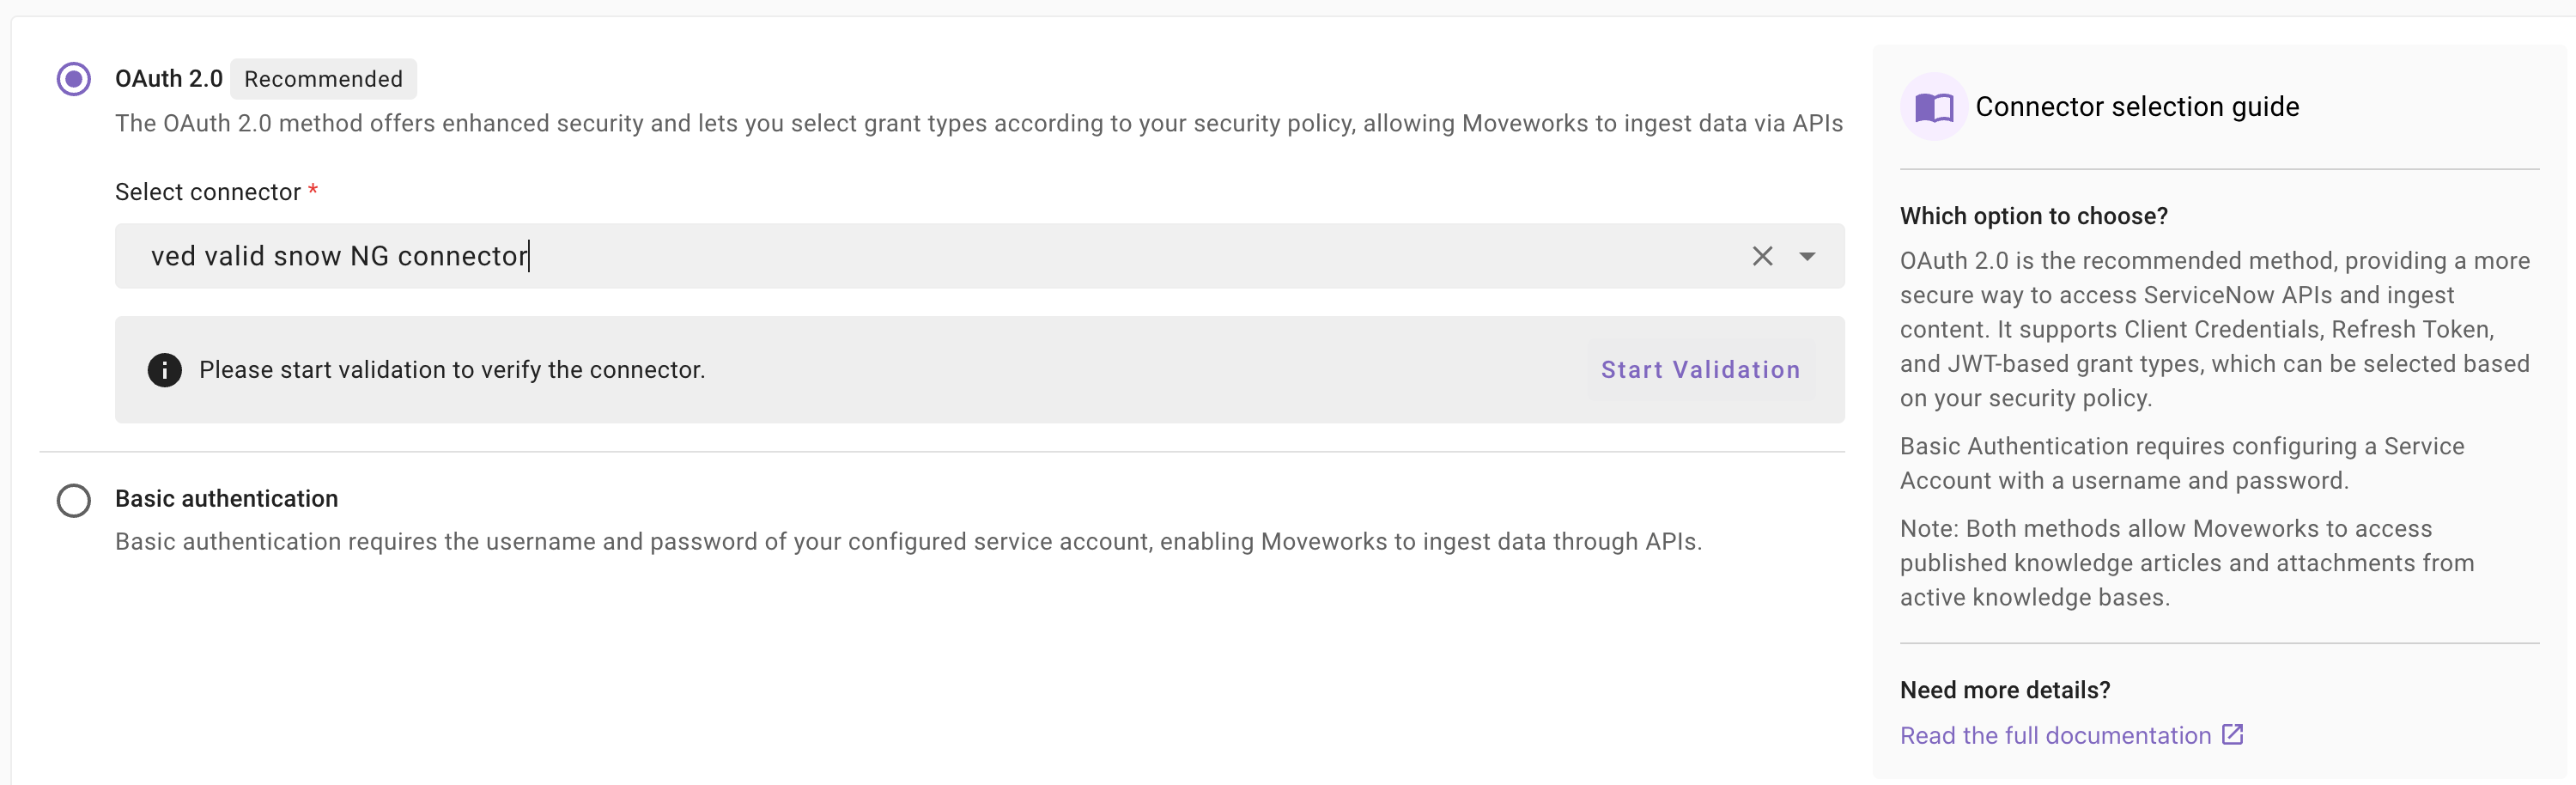This screenshot has height=785, width=2576.
Task: Click the 'Which option to choose?' heading
Action: (x=2033, y=216)
